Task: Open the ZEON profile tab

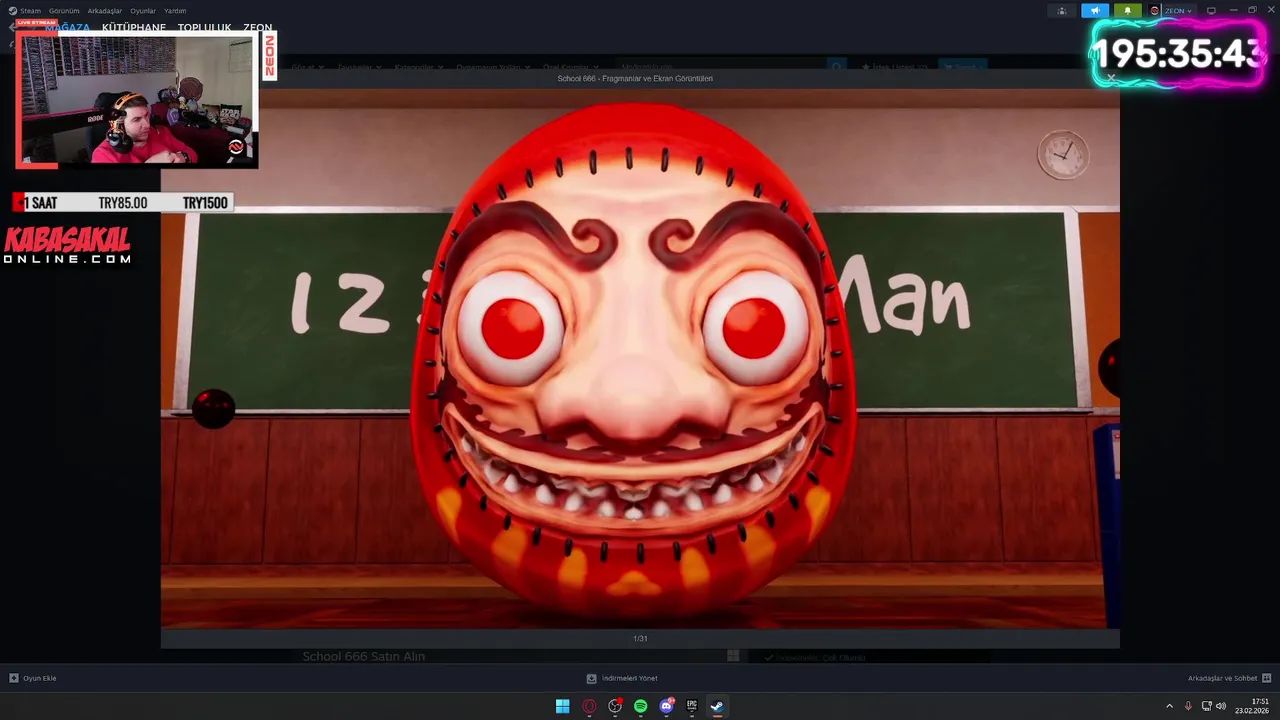Action: (258, 28)
